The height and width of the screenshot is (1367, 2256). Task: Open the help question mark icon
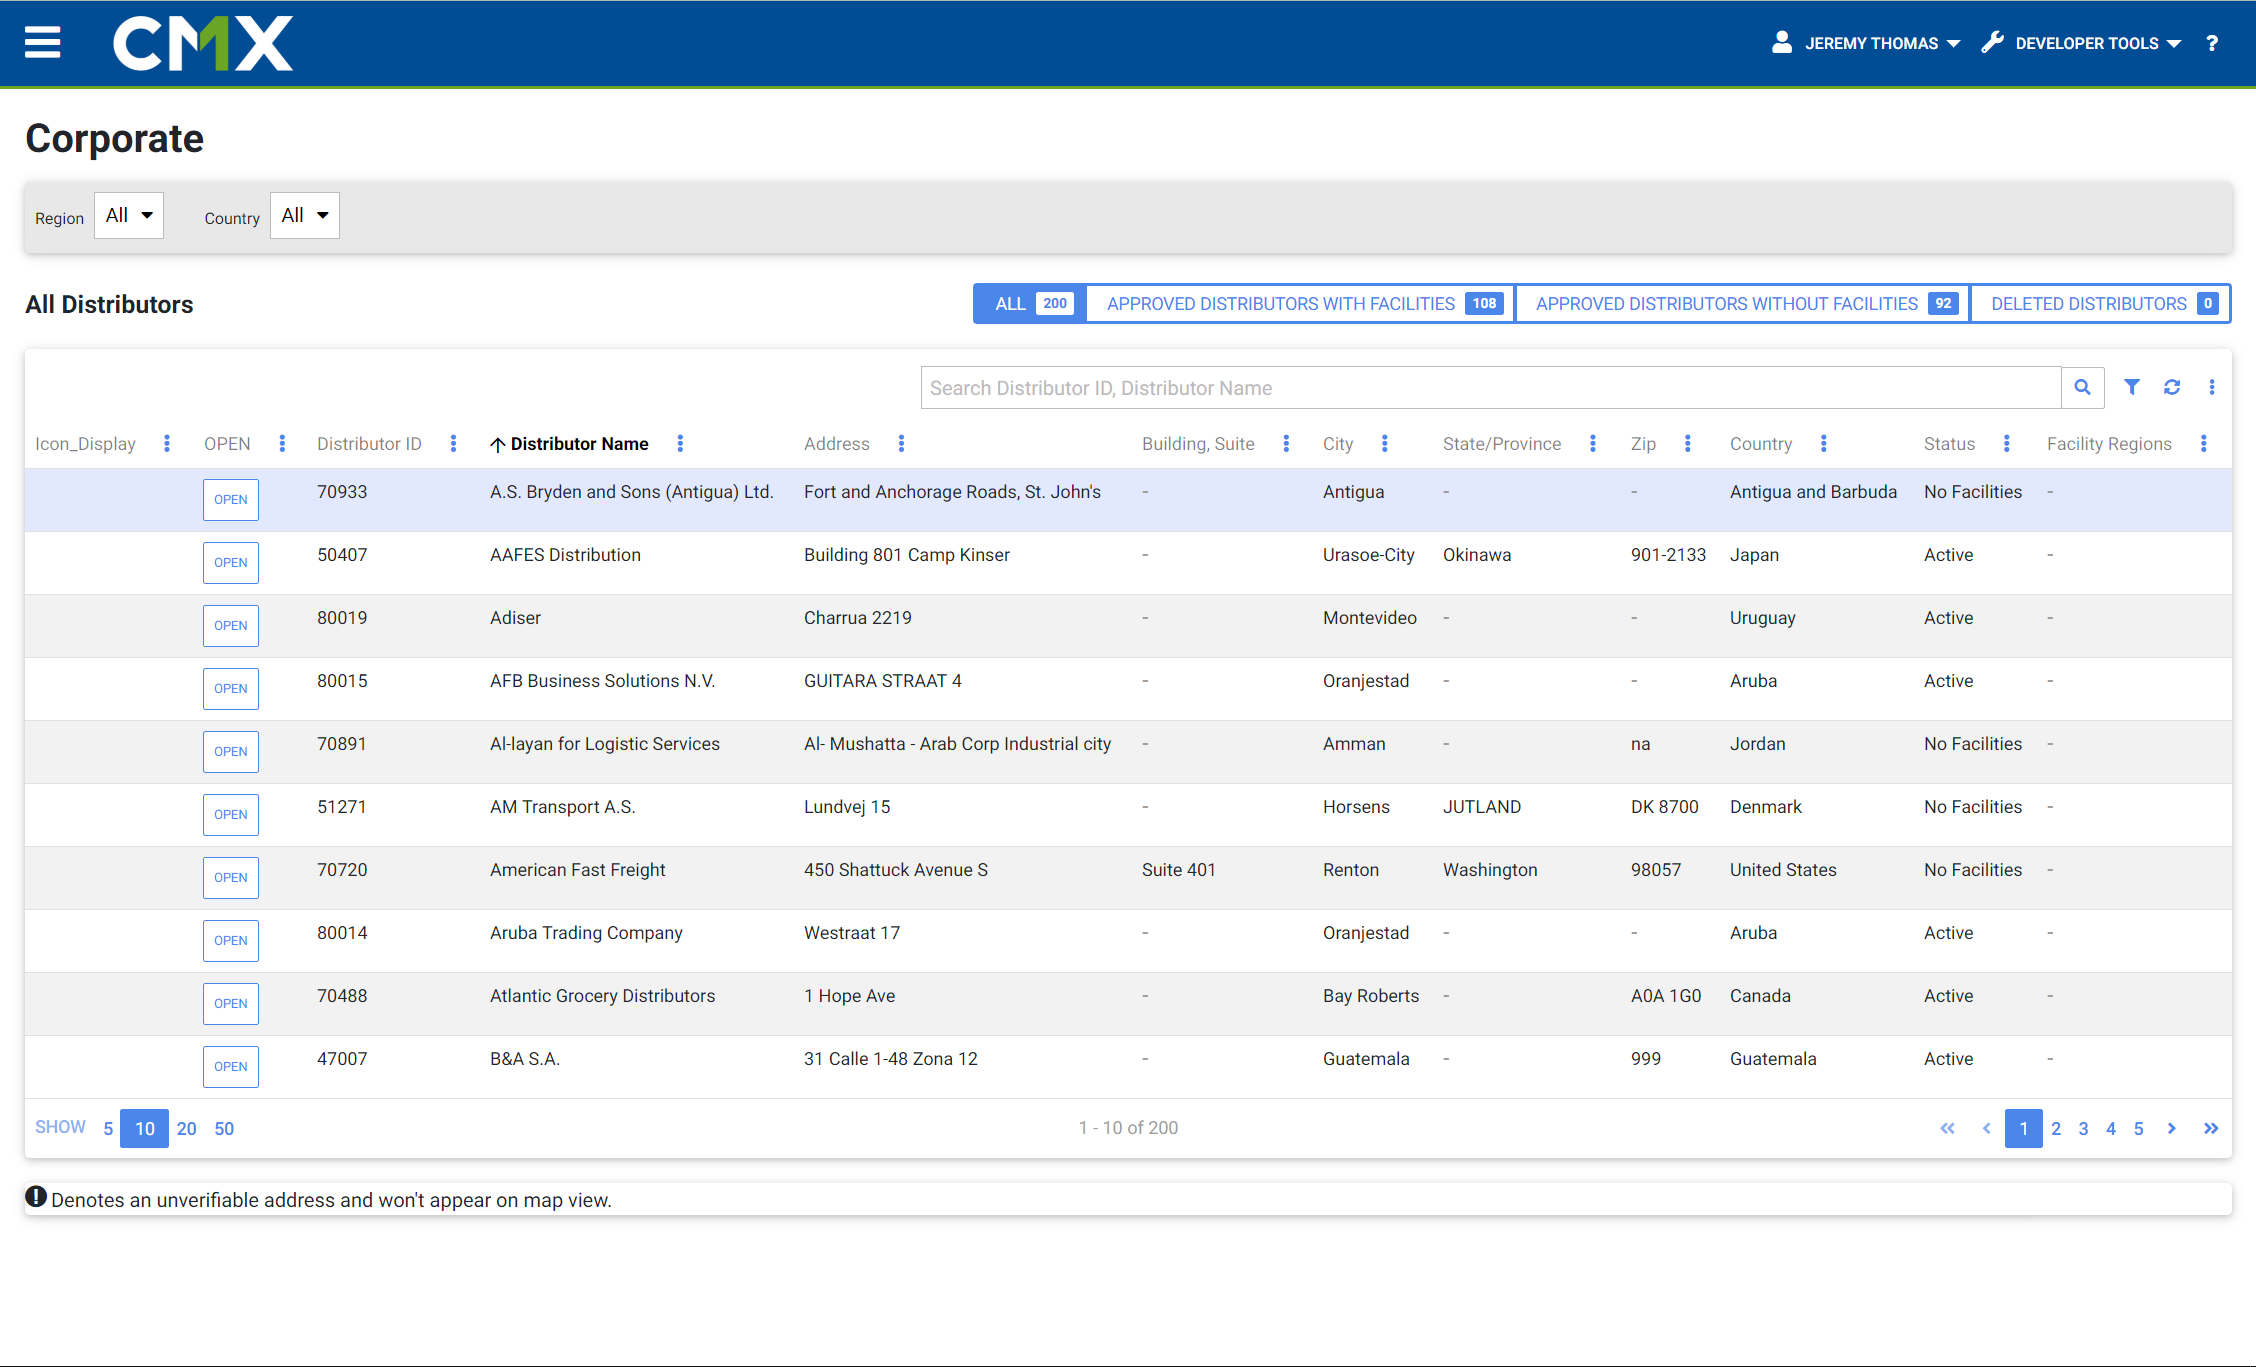[x=2212, y=43]
